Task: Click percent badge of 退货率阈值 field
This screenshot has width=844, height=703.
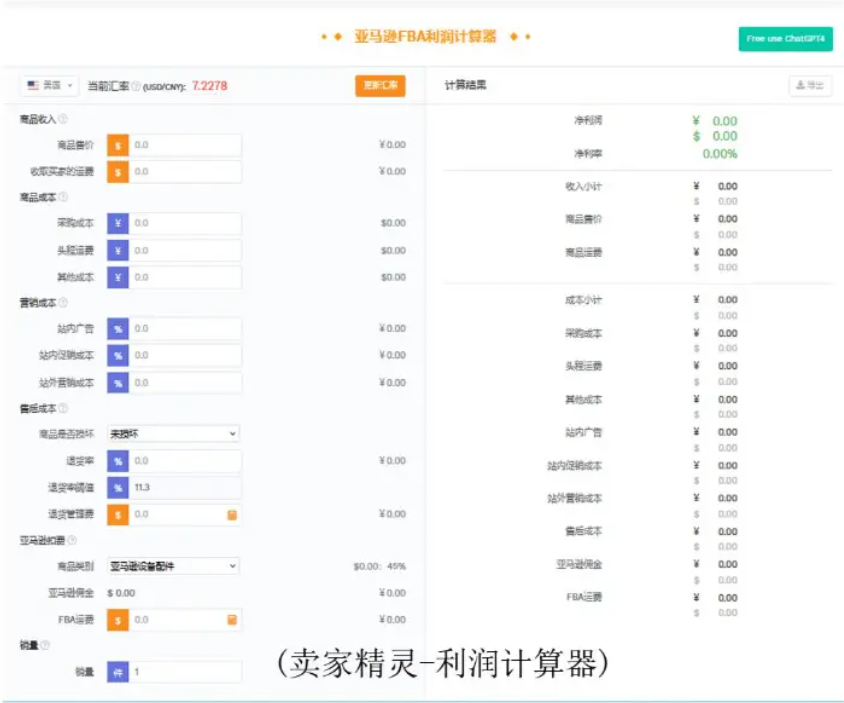Action: pyautogui.click(x=118, y=488)
